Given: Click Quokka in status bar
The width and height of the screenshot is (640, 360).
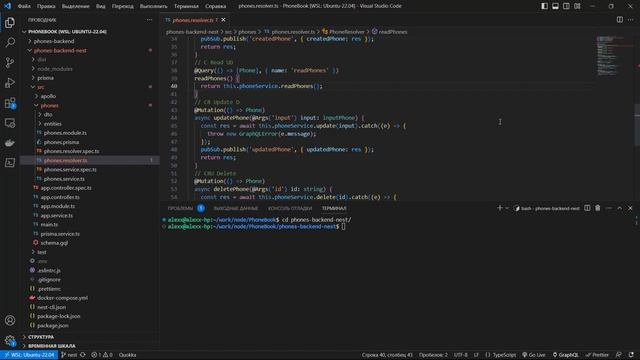Looking at the screenshot, I should point(127,355).
